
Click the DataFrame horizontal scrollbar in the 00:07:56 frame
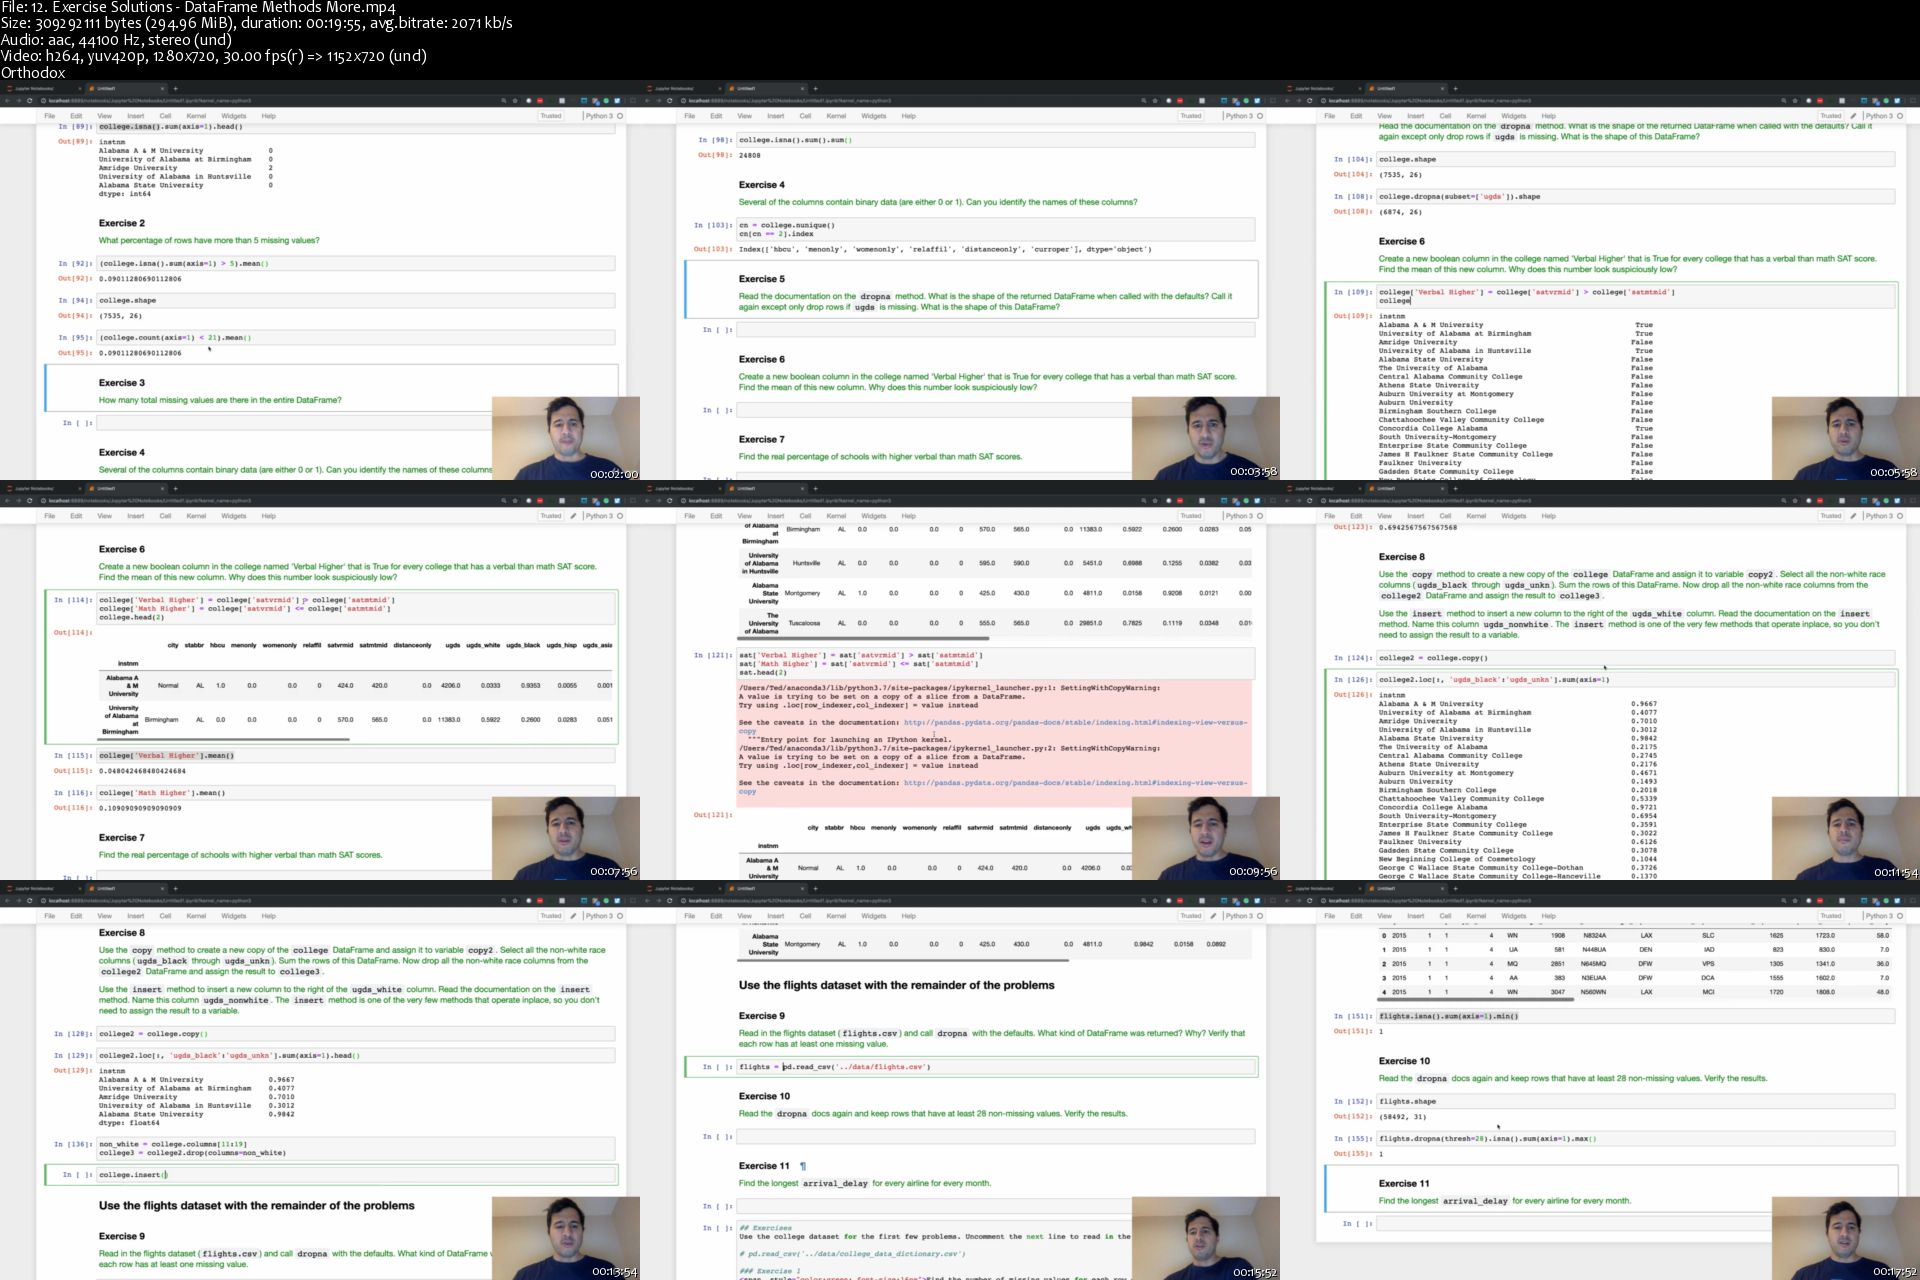coord(225,740)
